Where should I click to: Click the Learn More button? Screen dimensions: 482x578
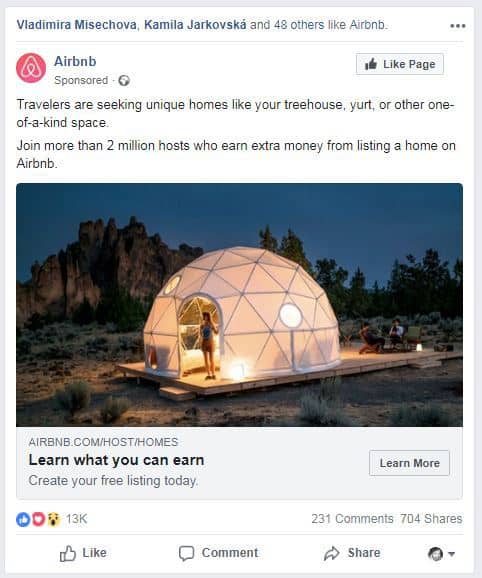tap(409, 463)
